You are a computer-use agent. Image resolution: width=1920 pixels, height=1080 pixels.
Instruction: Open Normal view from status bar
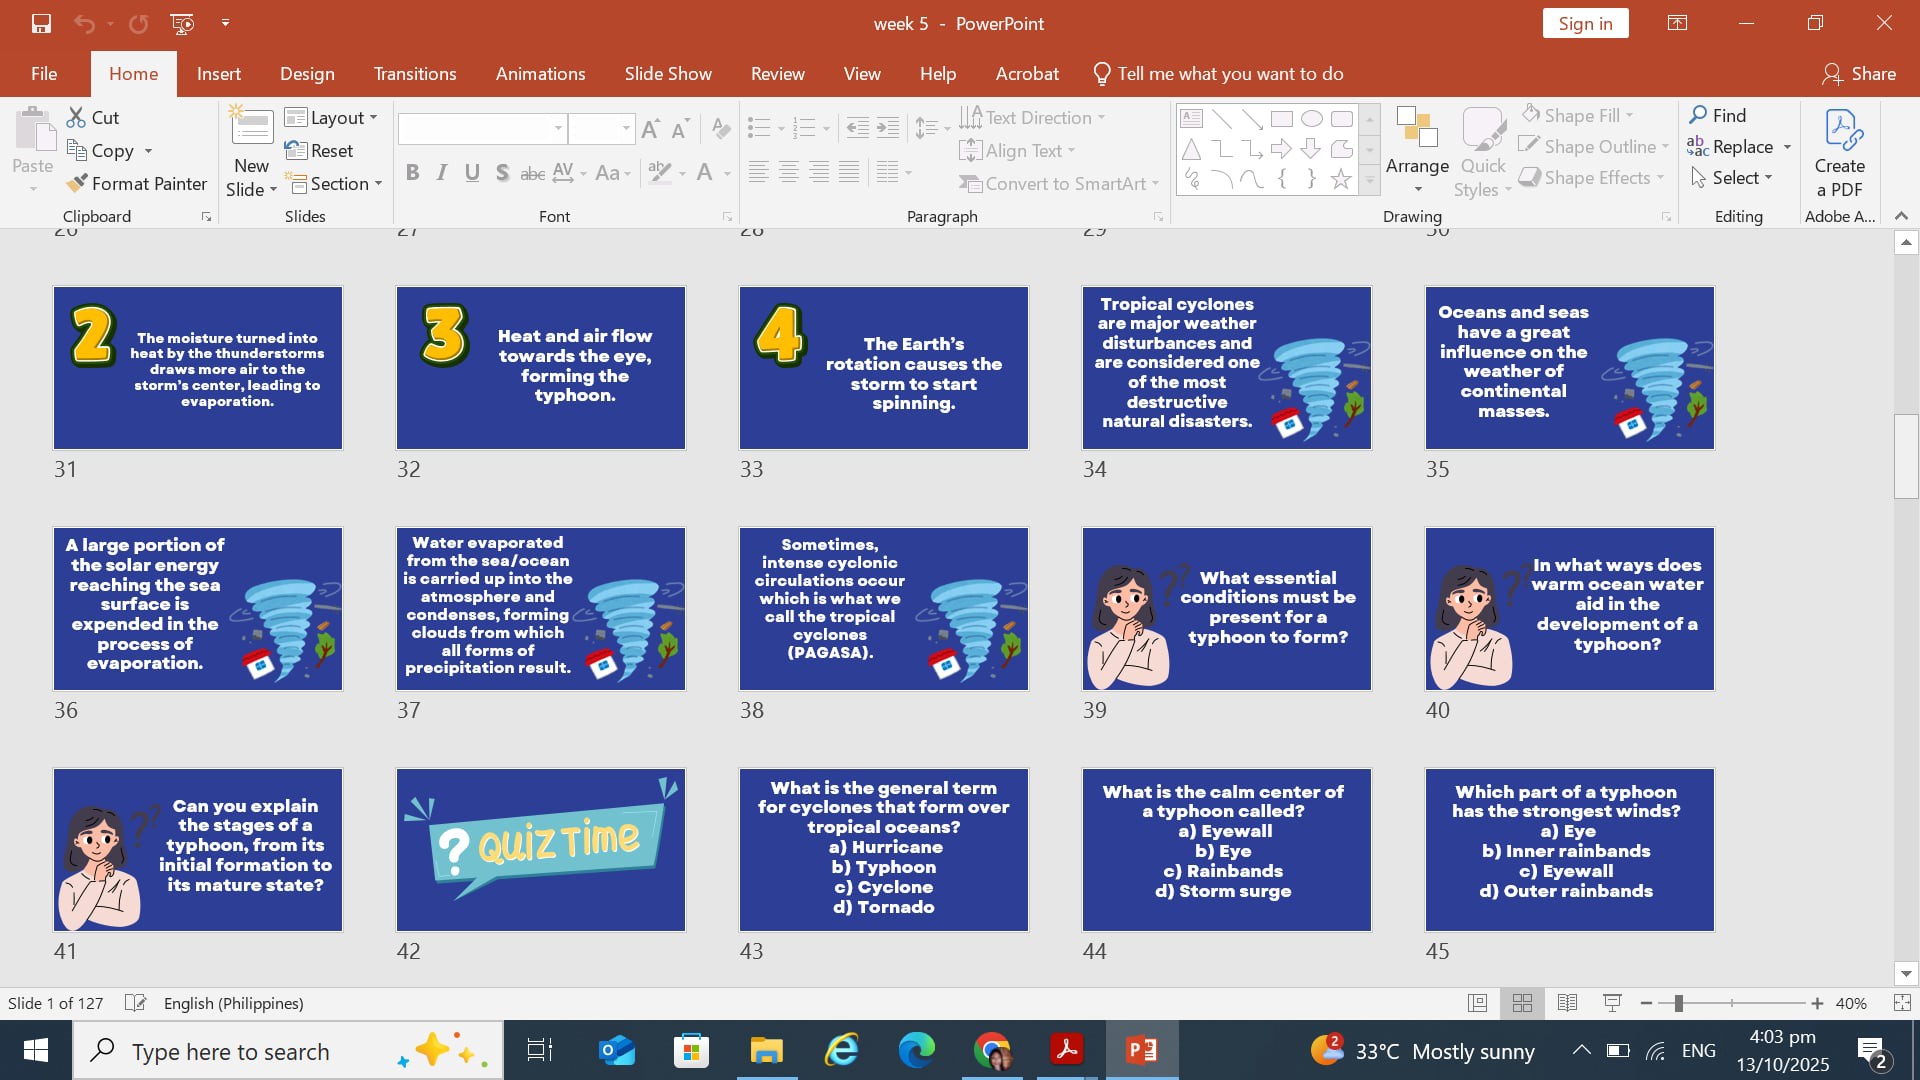coord(1477,1003)
